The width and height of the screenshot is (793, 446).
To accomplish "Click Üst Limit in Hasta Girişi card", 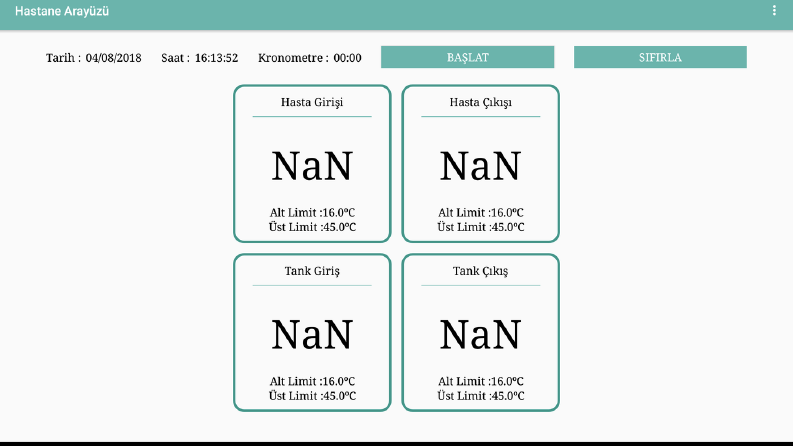I will click(x=312, y=227).
